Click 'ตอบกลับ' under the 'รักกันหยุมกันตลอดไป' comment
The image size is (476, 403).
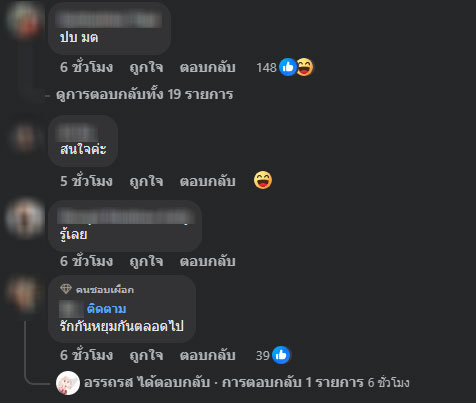coord(207,355)
